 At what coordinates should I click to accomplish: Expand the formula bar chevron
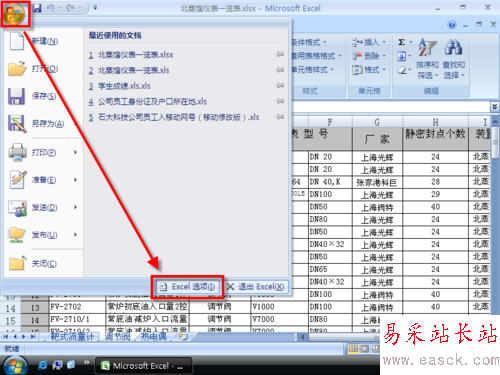(x=495, y=107)
